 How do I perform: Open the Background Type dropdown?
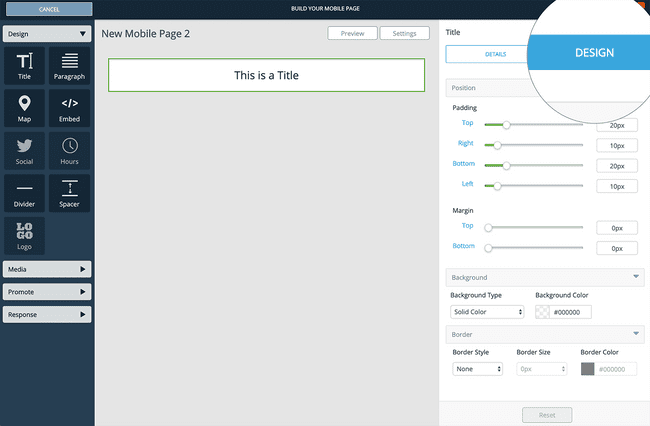click(x=487, y=312)
